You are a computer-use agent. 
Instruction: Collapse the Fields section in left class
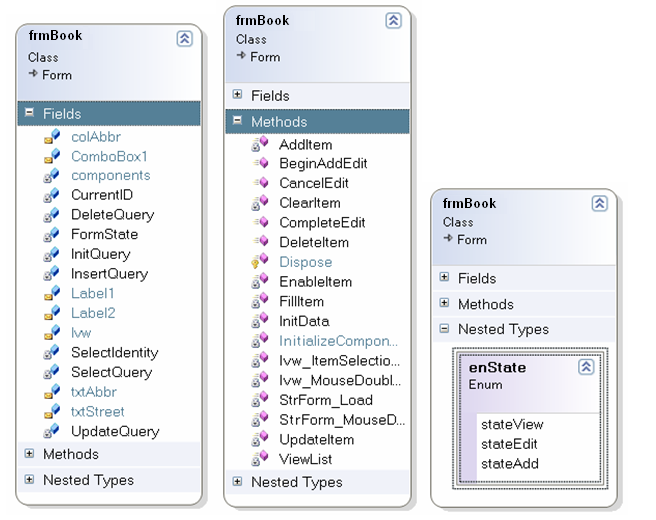tap(29, 113)
